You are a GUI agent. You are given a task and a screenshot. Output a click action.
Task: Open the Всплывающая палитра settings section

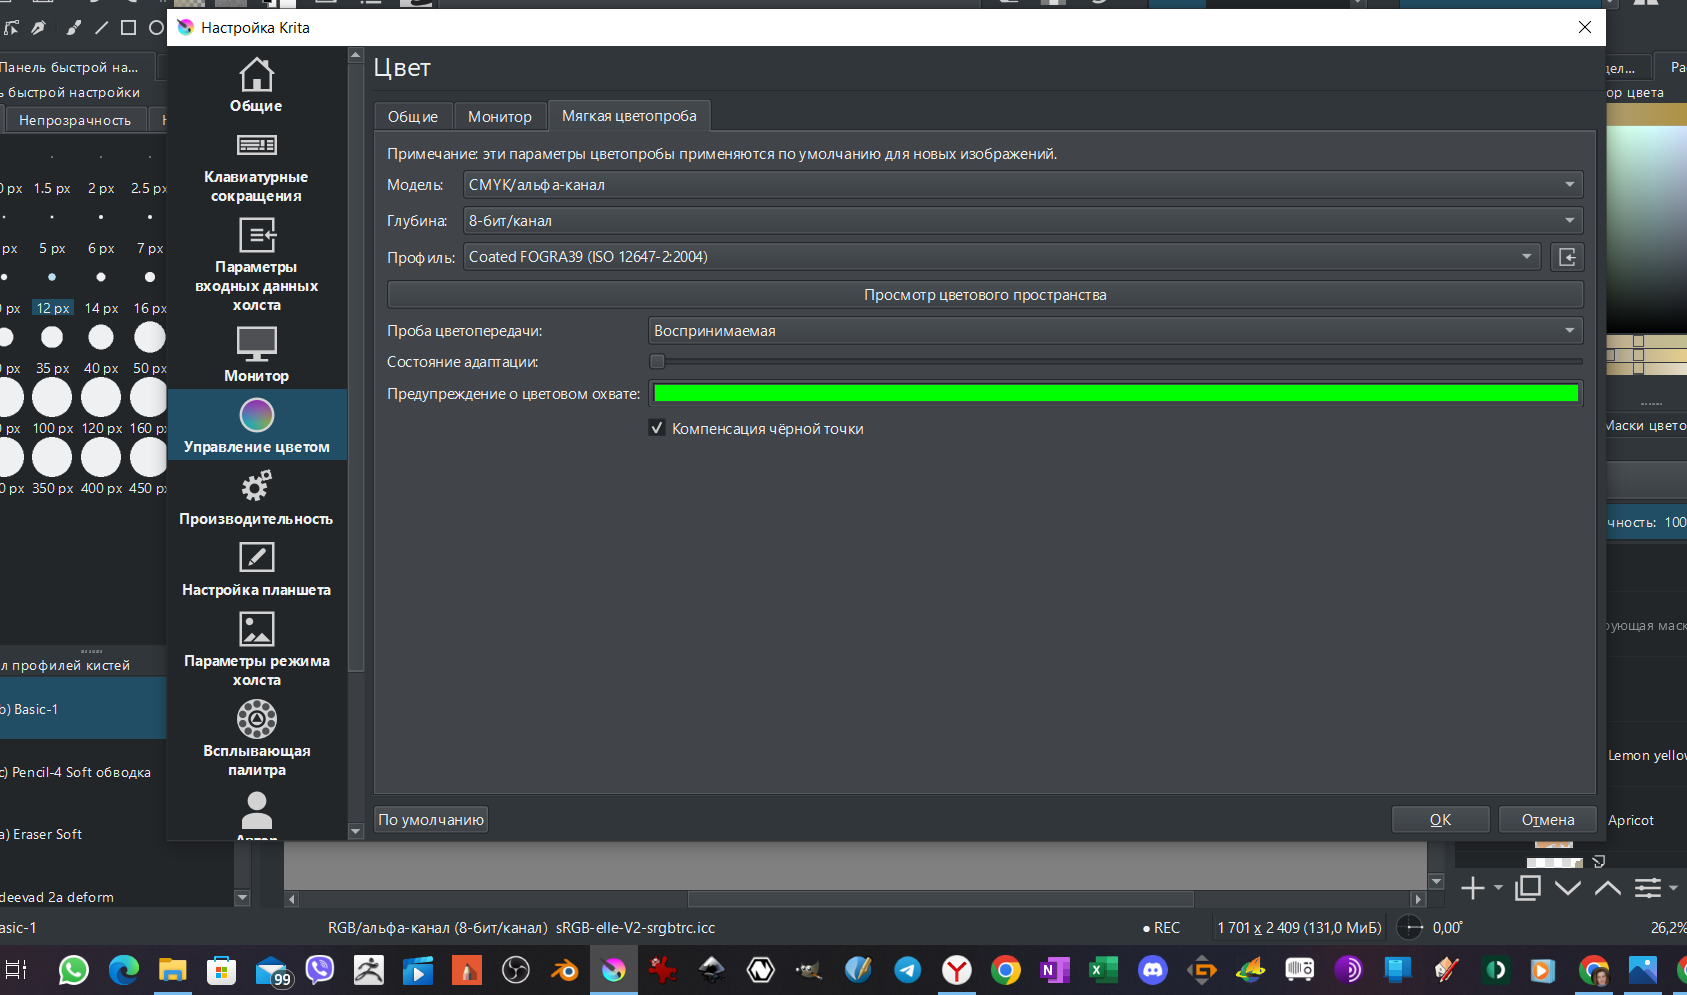(256, 739)
